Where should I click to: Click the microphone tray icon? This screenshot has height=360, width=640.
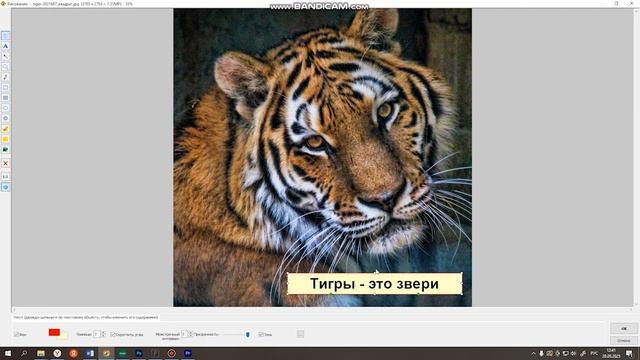point(541,353)
